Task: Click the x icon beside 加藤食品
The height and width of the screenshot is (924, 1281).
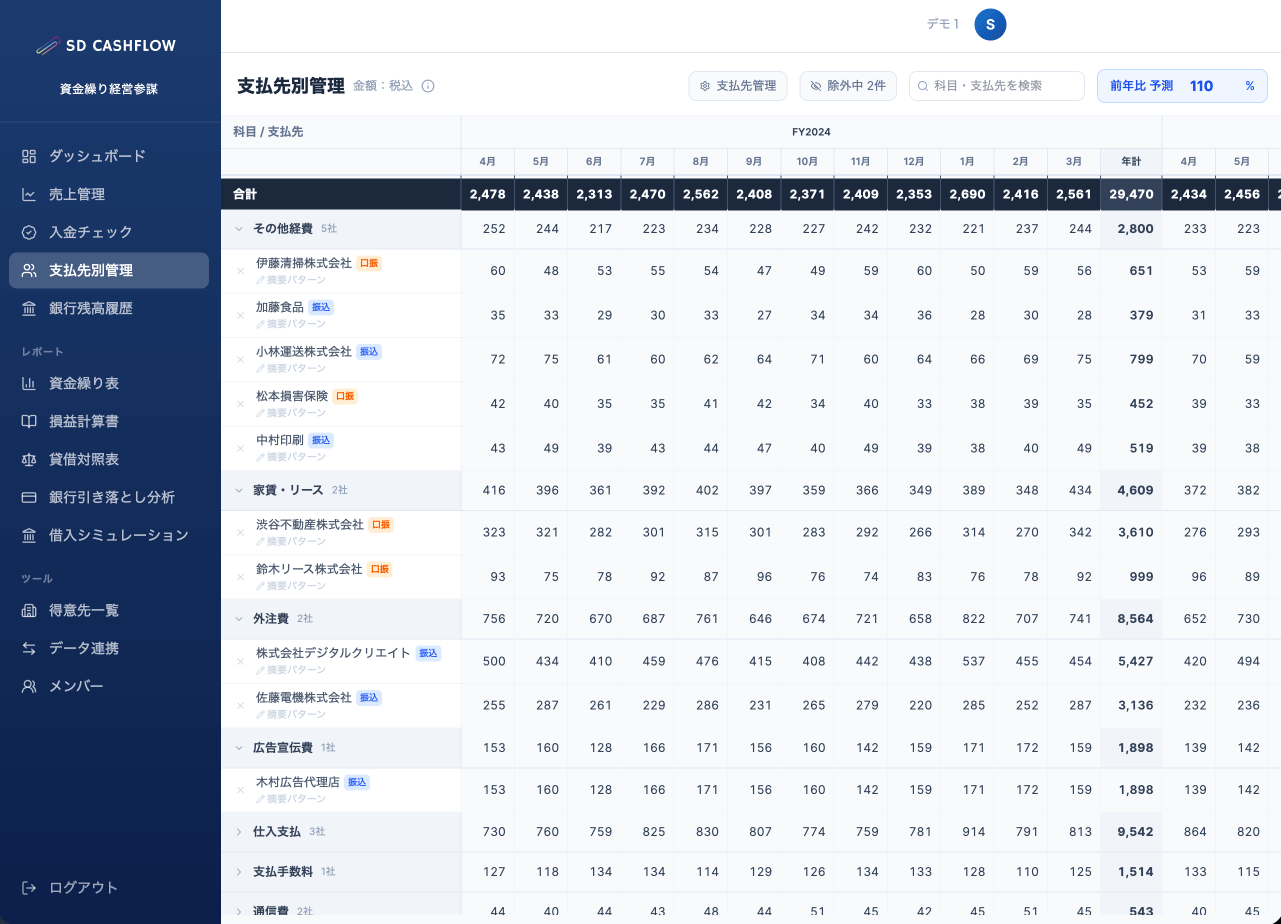Action: [x=240, y=315]
